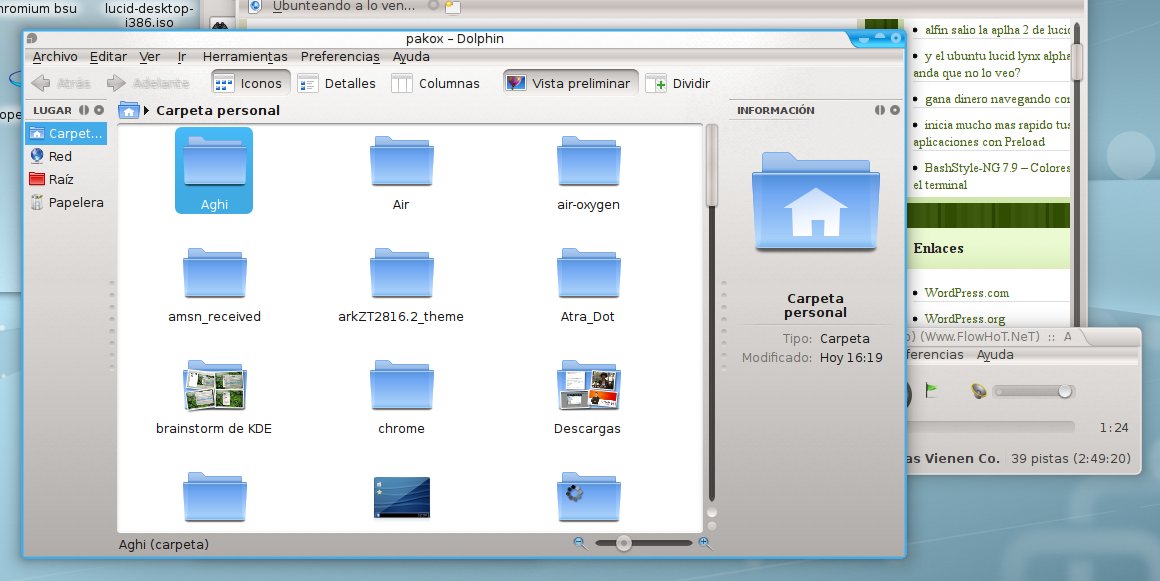The width and height of the screenshot is (1160, 581).
Task: Open the Archivo menu
Action: coord(55,56)
